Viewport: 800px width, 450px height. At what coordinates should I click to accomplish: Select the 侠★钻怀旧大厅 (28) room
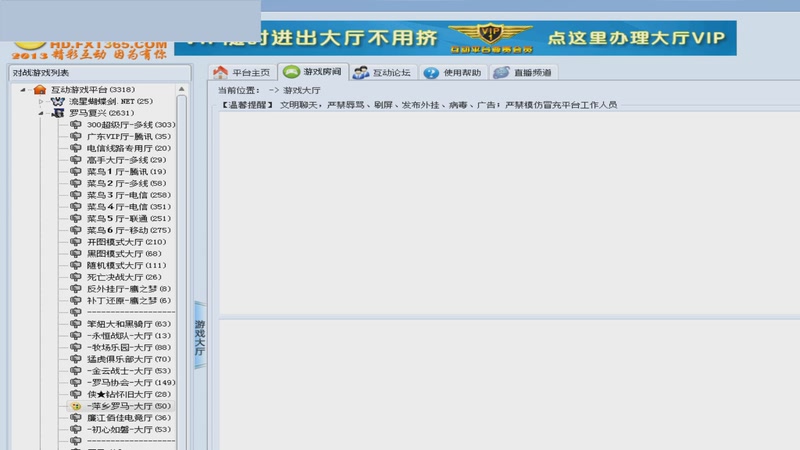click(x=129, y=394)
